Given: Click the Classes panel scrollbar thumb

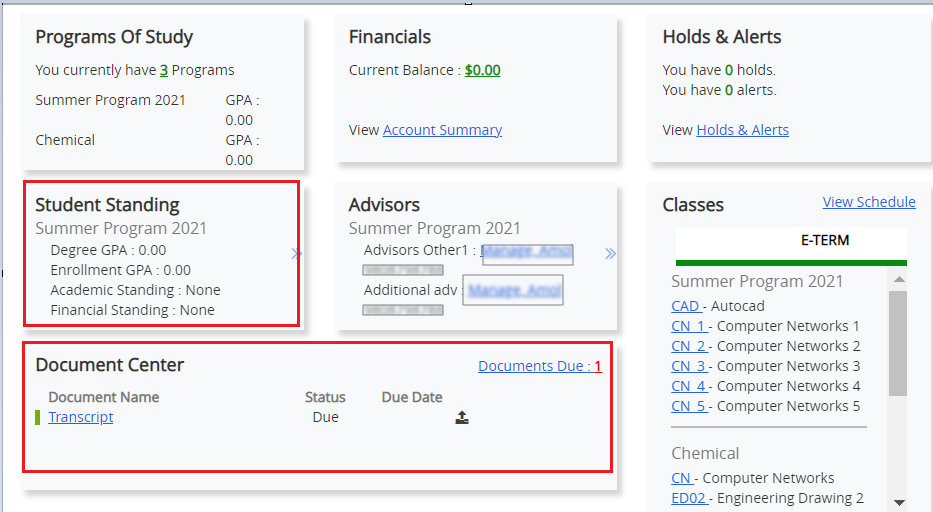Looking at the screenshot, I should pyautogui.click(x=898, y=340).
